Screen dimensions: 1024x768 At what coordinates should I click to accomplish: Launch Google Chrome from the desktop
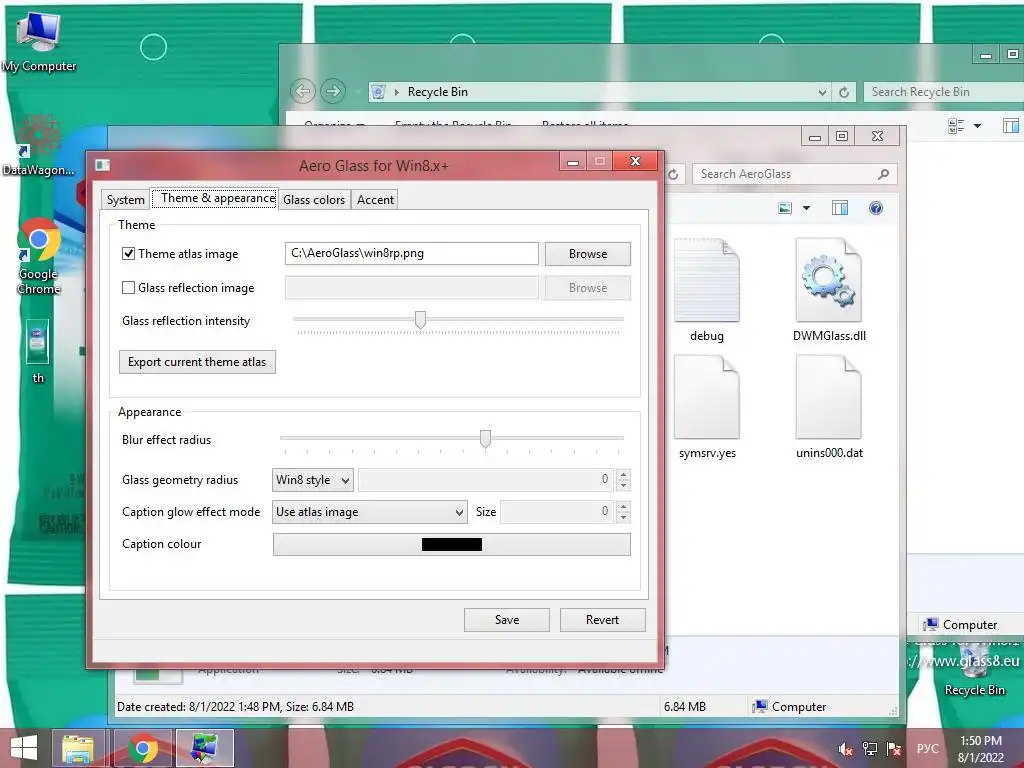tap(39, 256)
